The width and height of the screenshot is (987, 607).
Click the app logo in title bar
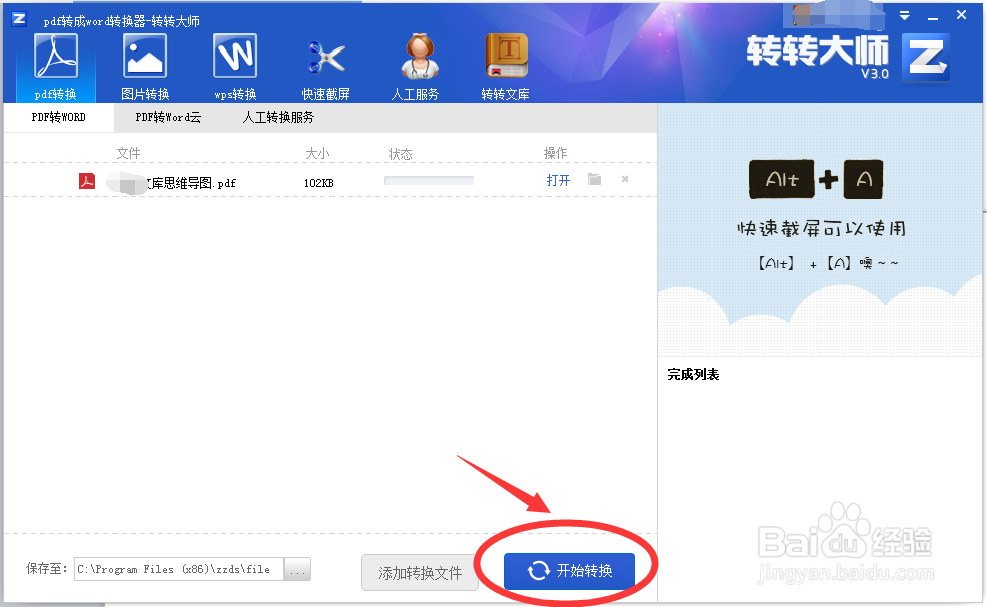tap(20, 19)
